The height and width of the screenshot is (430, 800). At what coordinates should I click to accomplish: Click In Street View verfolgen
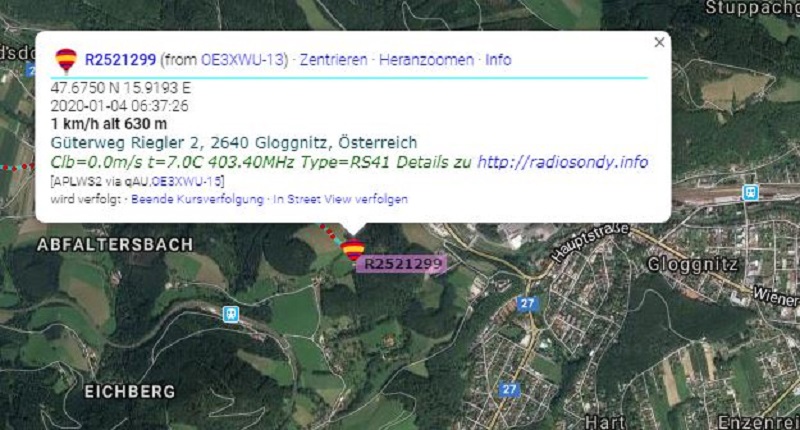[x=340, y=199]
